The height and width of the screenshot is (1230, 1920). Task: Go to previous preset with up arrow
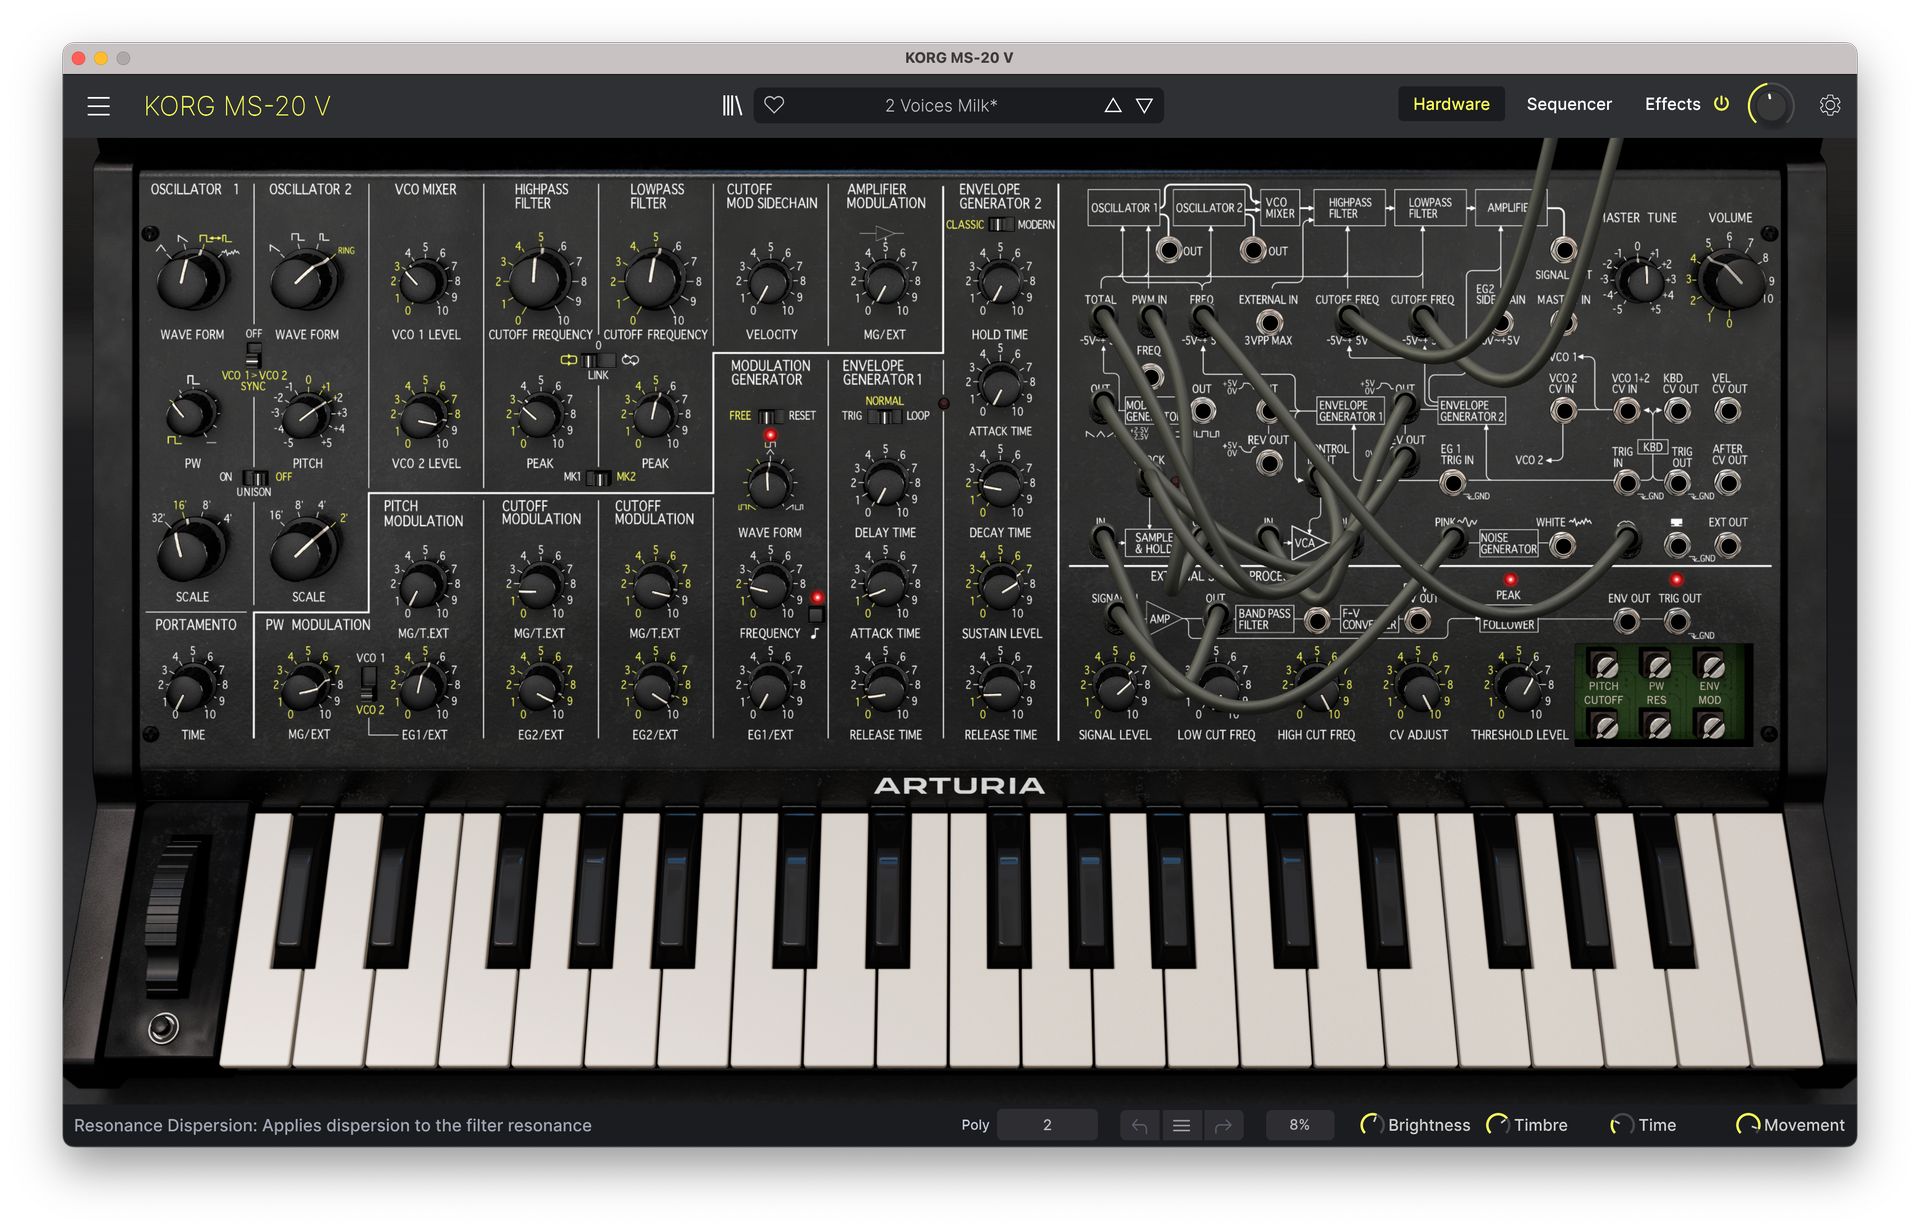point(1112,105)
